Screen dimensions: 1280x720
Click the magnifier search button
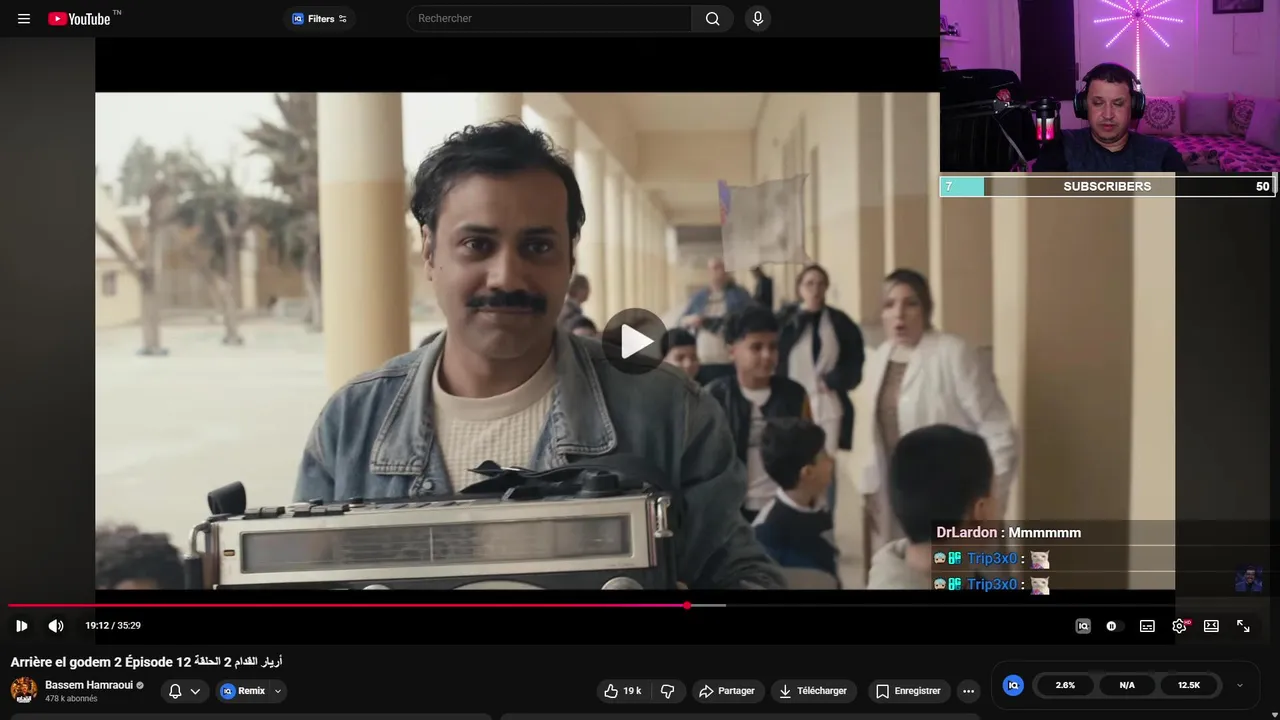(712, 18)
